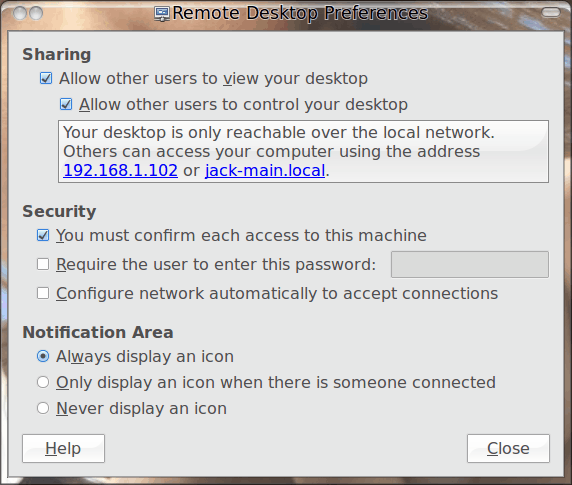Click the Remote Desktop icon in title bar

click(x=162, y=14)
